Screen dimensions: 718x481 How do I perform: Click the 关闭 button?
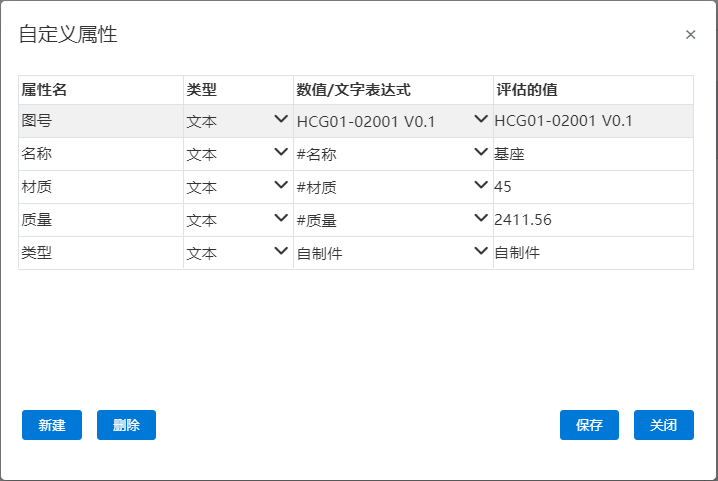[x=664, y=425]
